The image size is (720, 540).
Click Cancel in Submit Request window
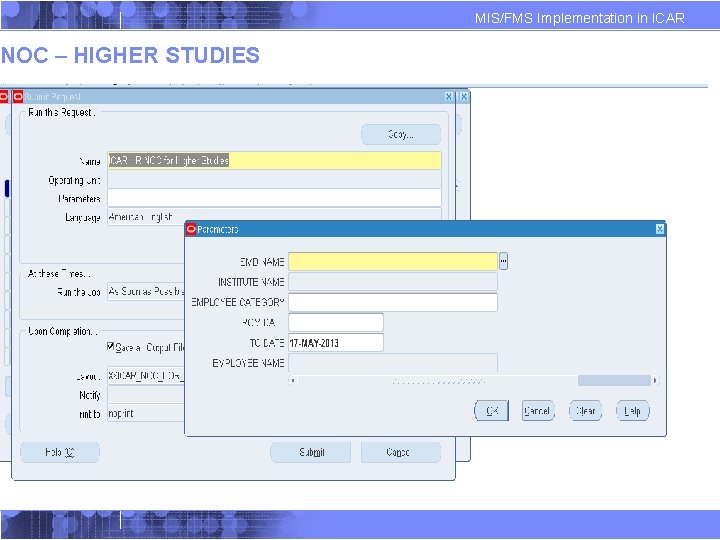tap(400, 452)
